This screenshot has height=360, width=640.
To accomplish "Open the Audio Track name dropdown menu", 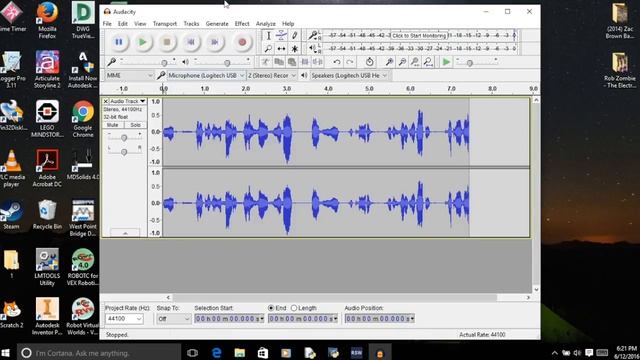I will tap(128, 101).
